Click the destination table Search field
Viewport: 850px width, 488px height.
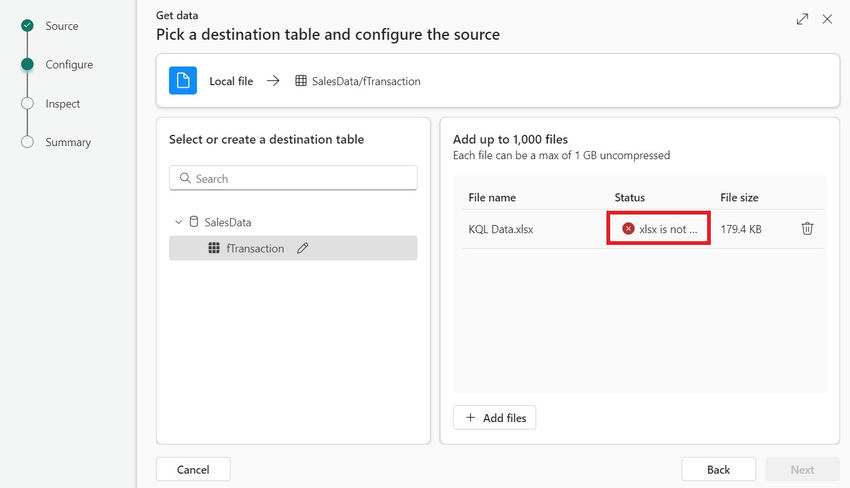coord(293,178)
